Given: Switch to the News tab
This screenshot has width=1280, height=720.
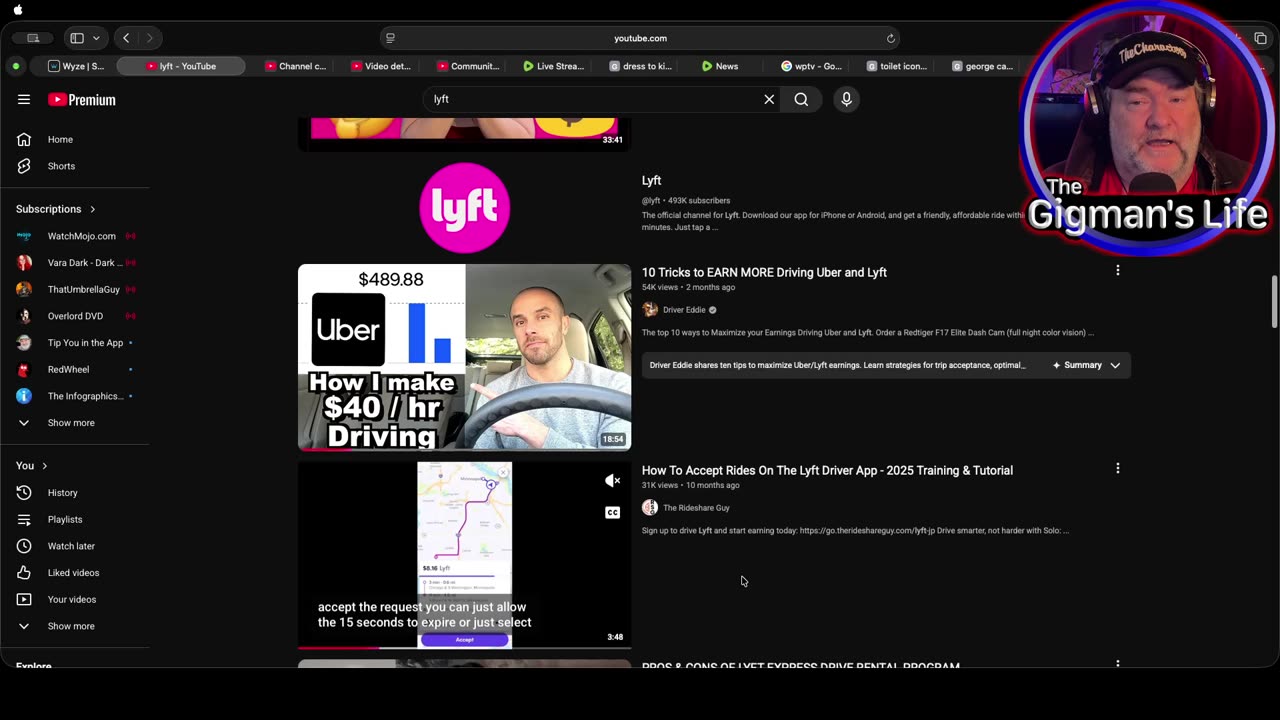Looking at the screenshot, I should (x=720, y=66).
